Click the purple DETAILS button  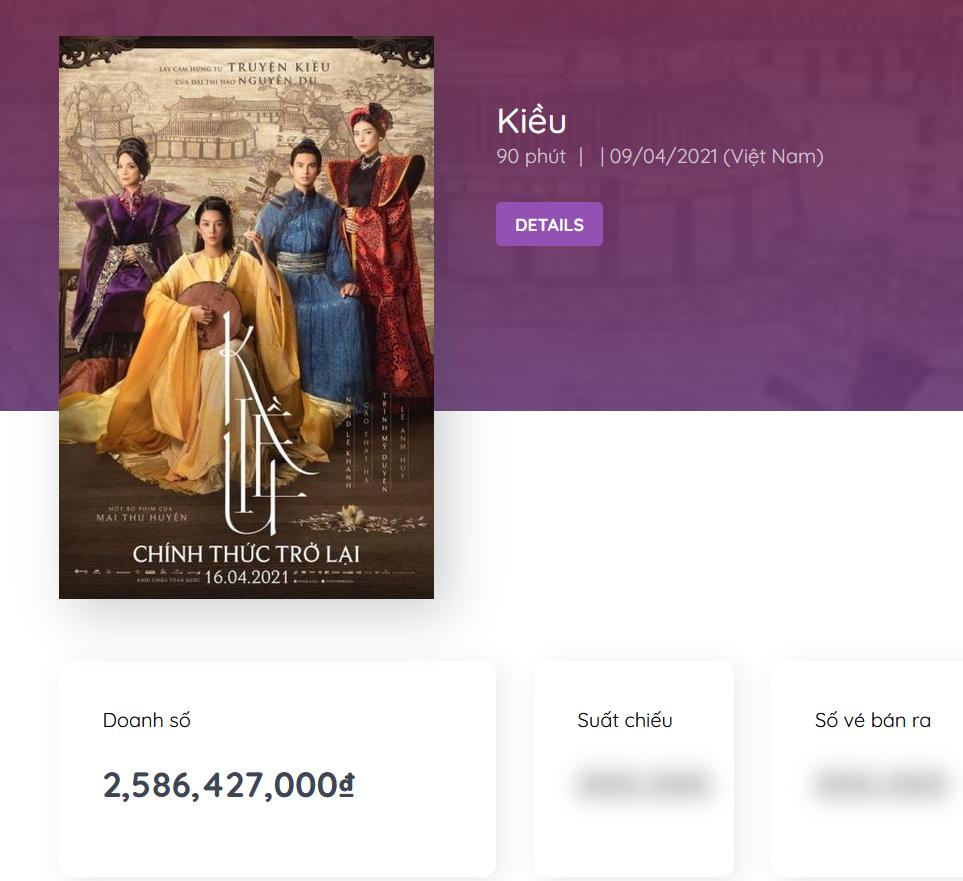click(x=549, y=224)
